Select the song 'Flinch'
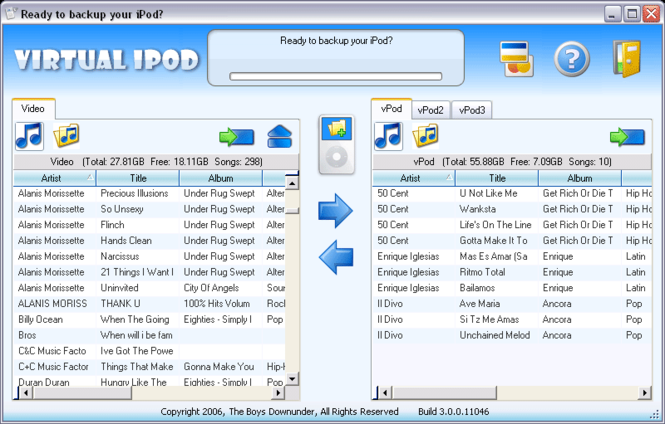Screen dimensions: 665x424 tap(149, 225)
